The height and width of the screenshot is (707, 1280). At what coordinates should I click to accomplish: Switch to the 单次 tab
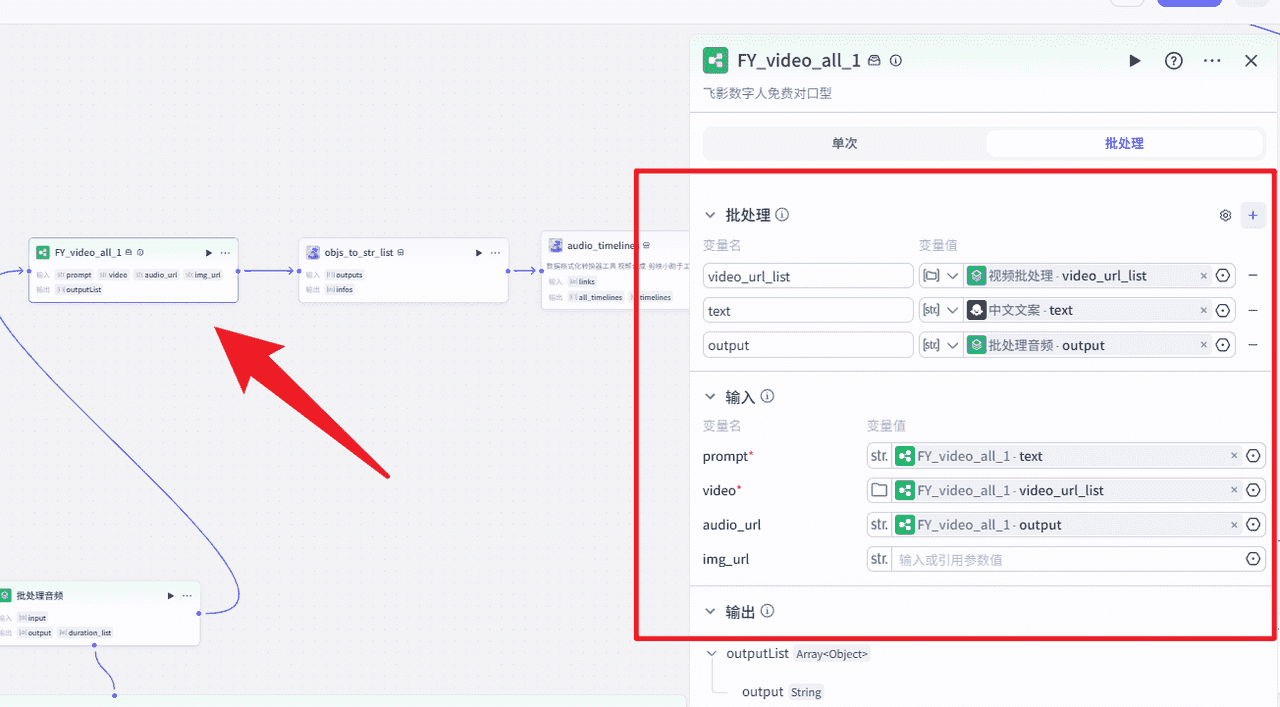[x=843, y=143]
